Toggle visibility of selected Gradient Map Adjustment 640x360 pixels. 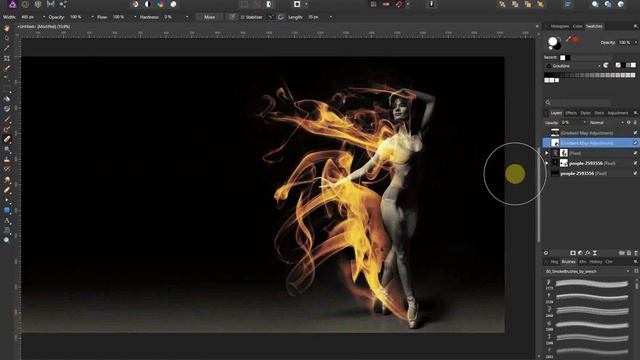click(x=635, y=143)
